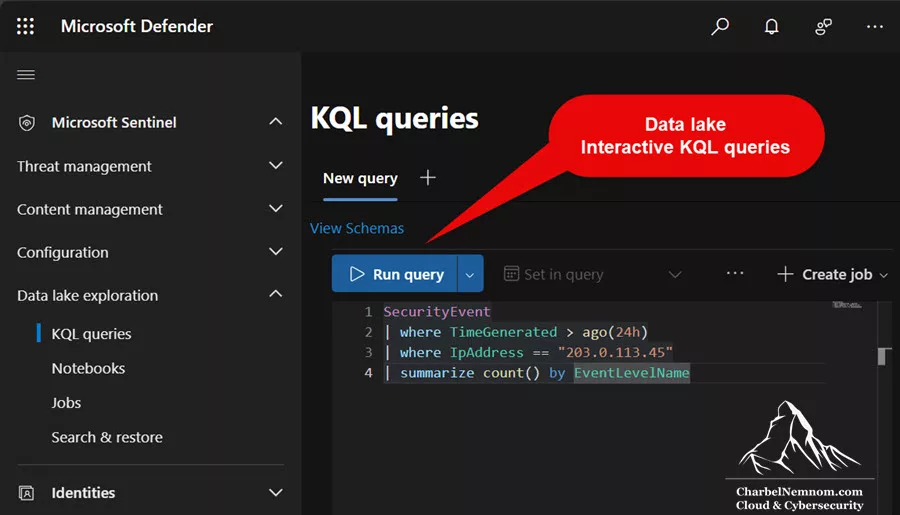Expand the Content management section
Screen dimensions: 900x515
276,208
